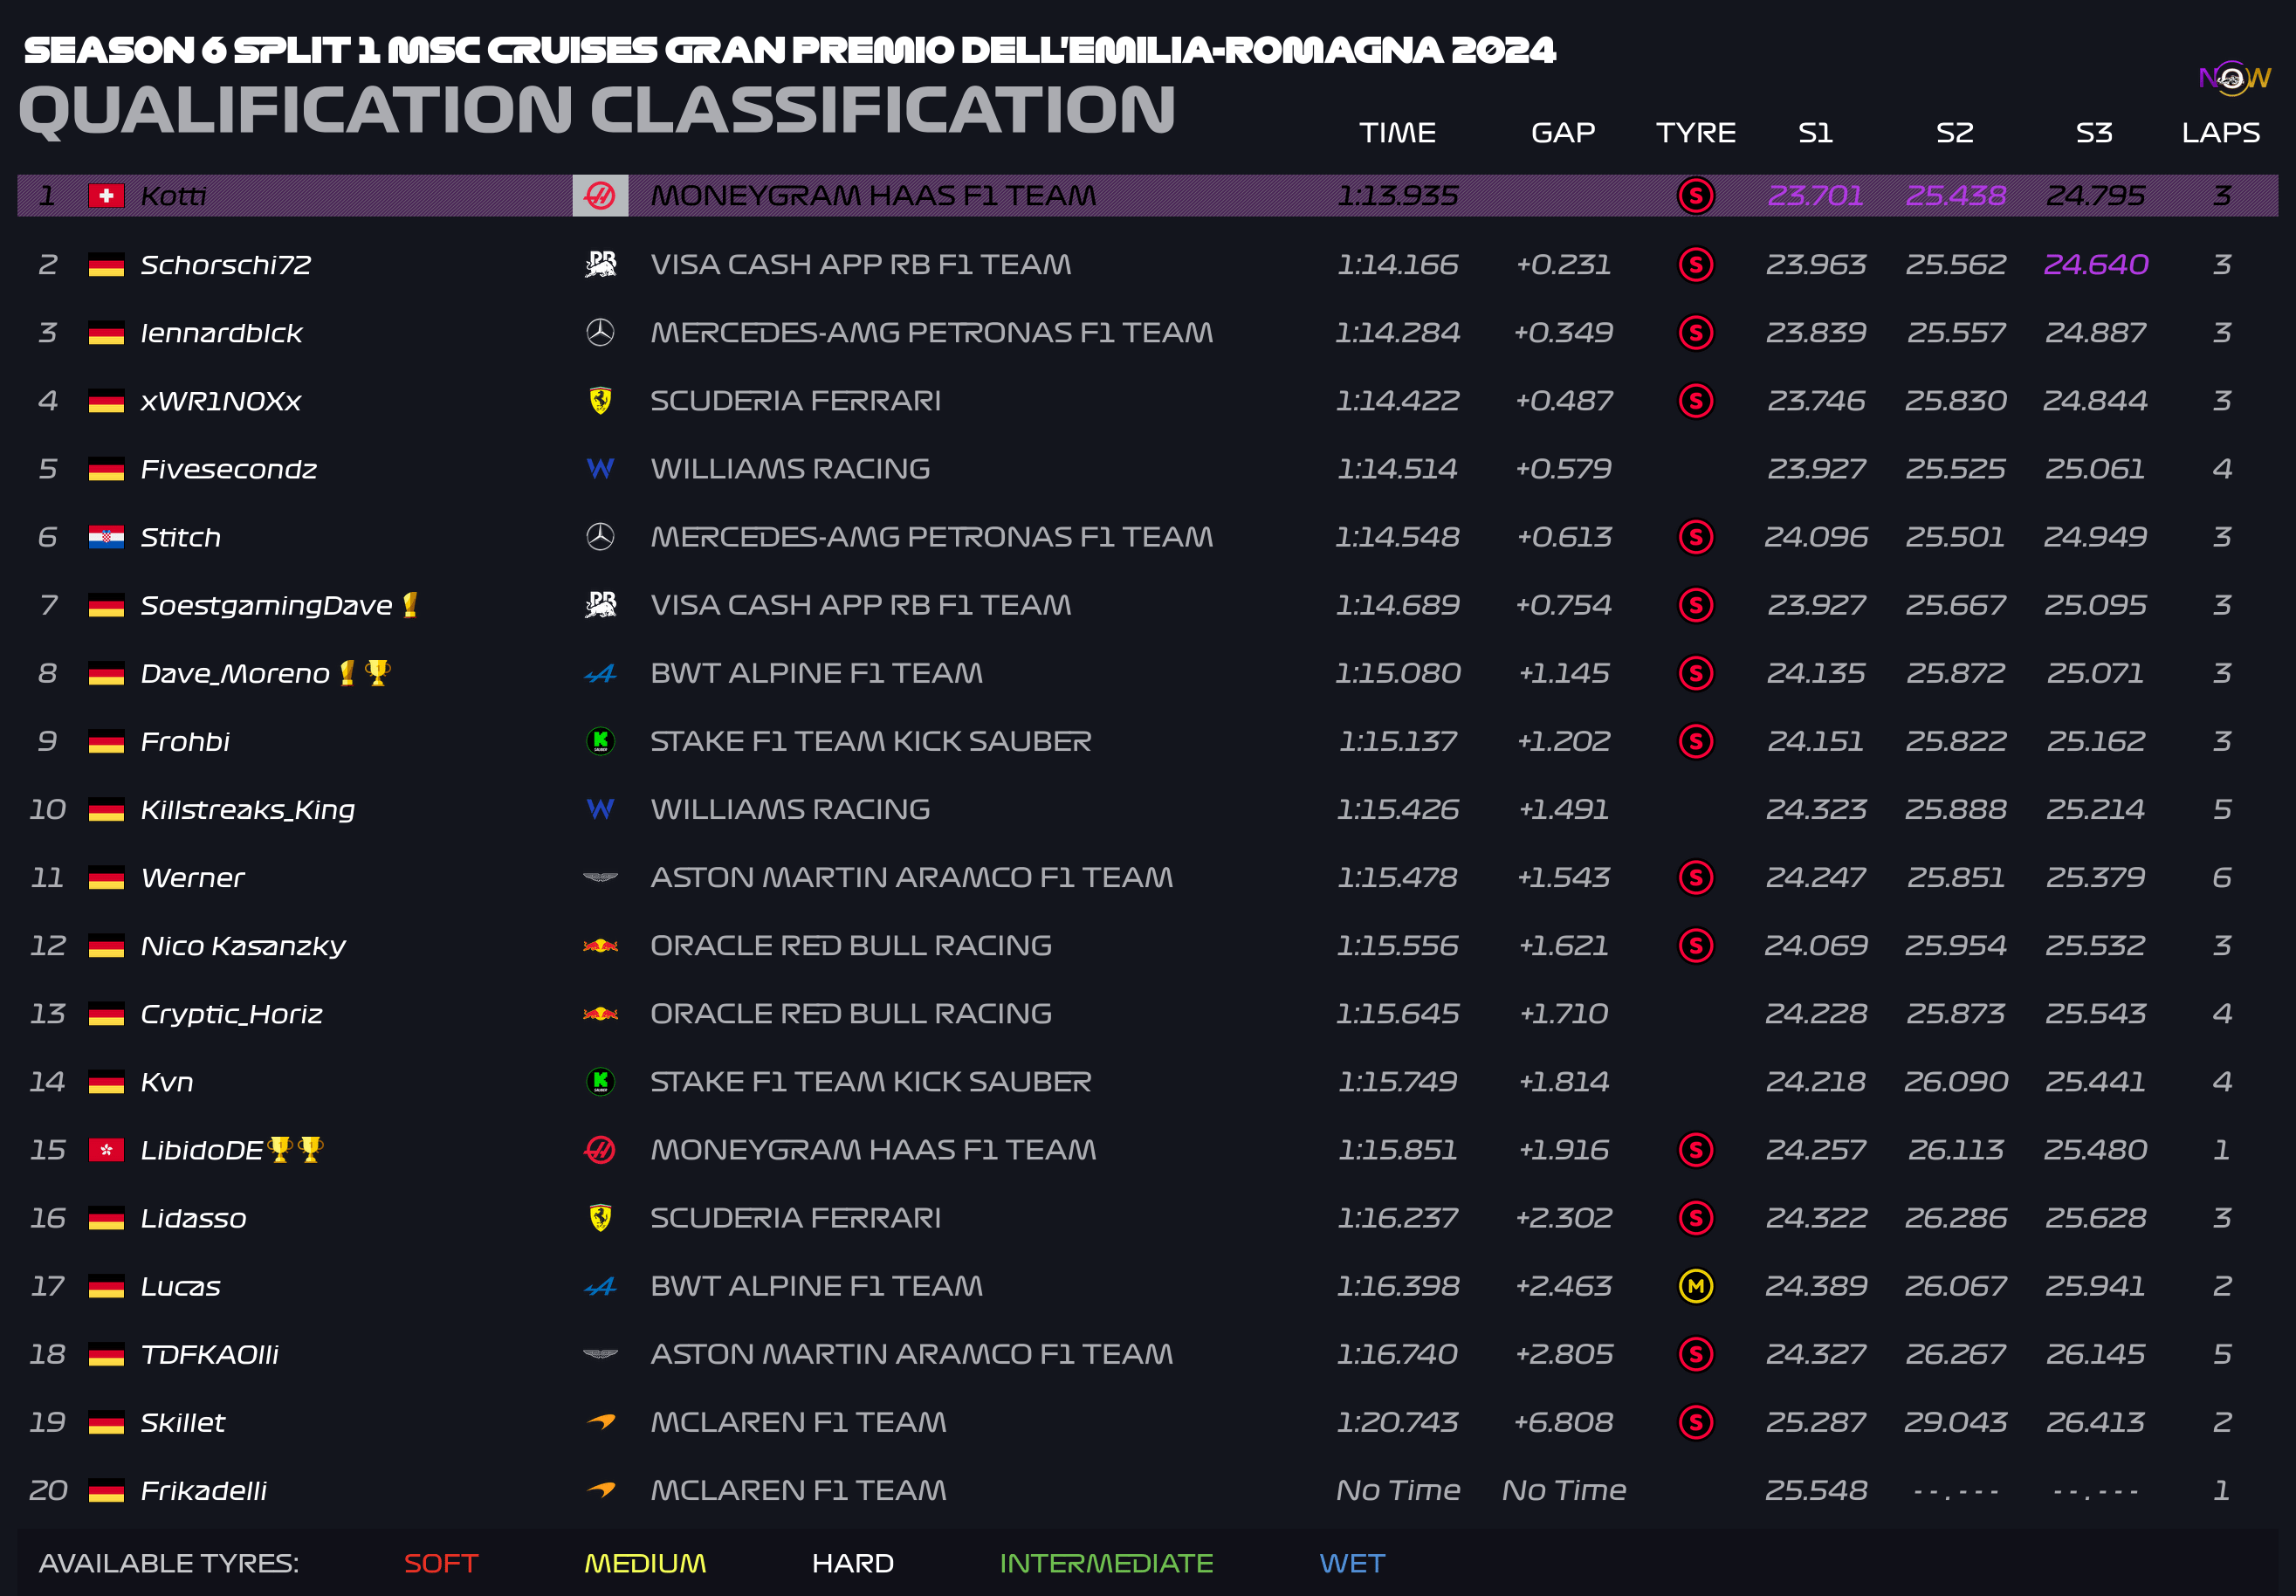2296x1596 pixels.
Task: Click Kotti's pole time 1:13.935
Action: point(1397,196)
